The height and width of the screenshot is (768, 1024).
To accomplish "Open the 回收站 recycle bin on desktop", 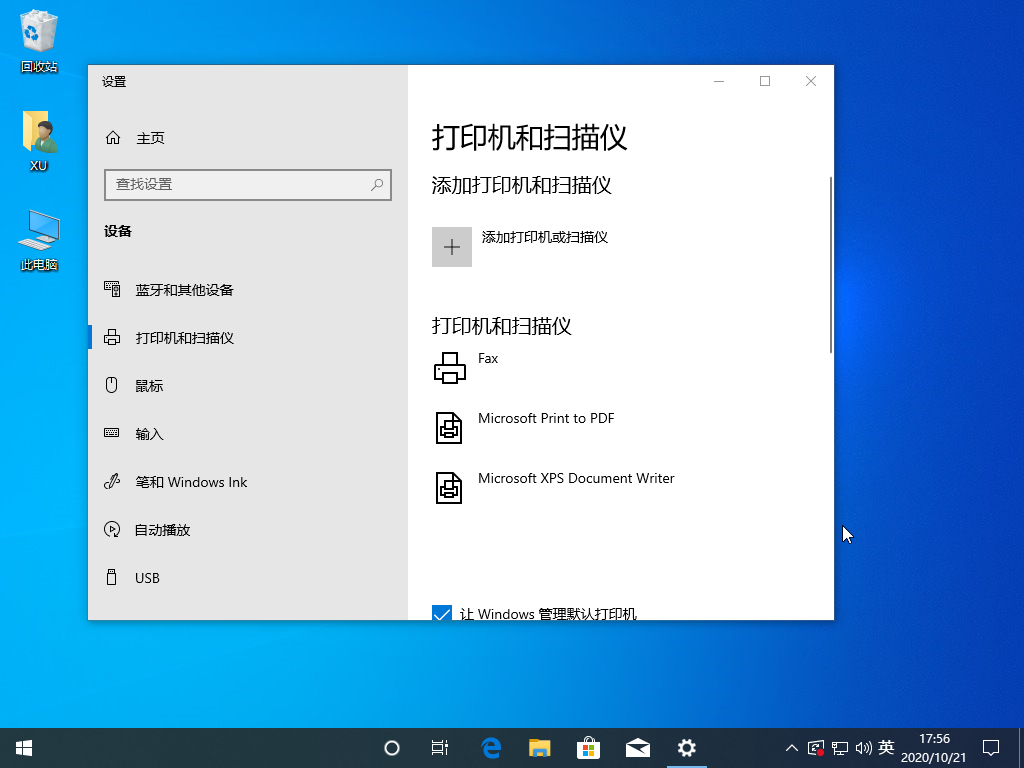I will click(x=39, y=34).
